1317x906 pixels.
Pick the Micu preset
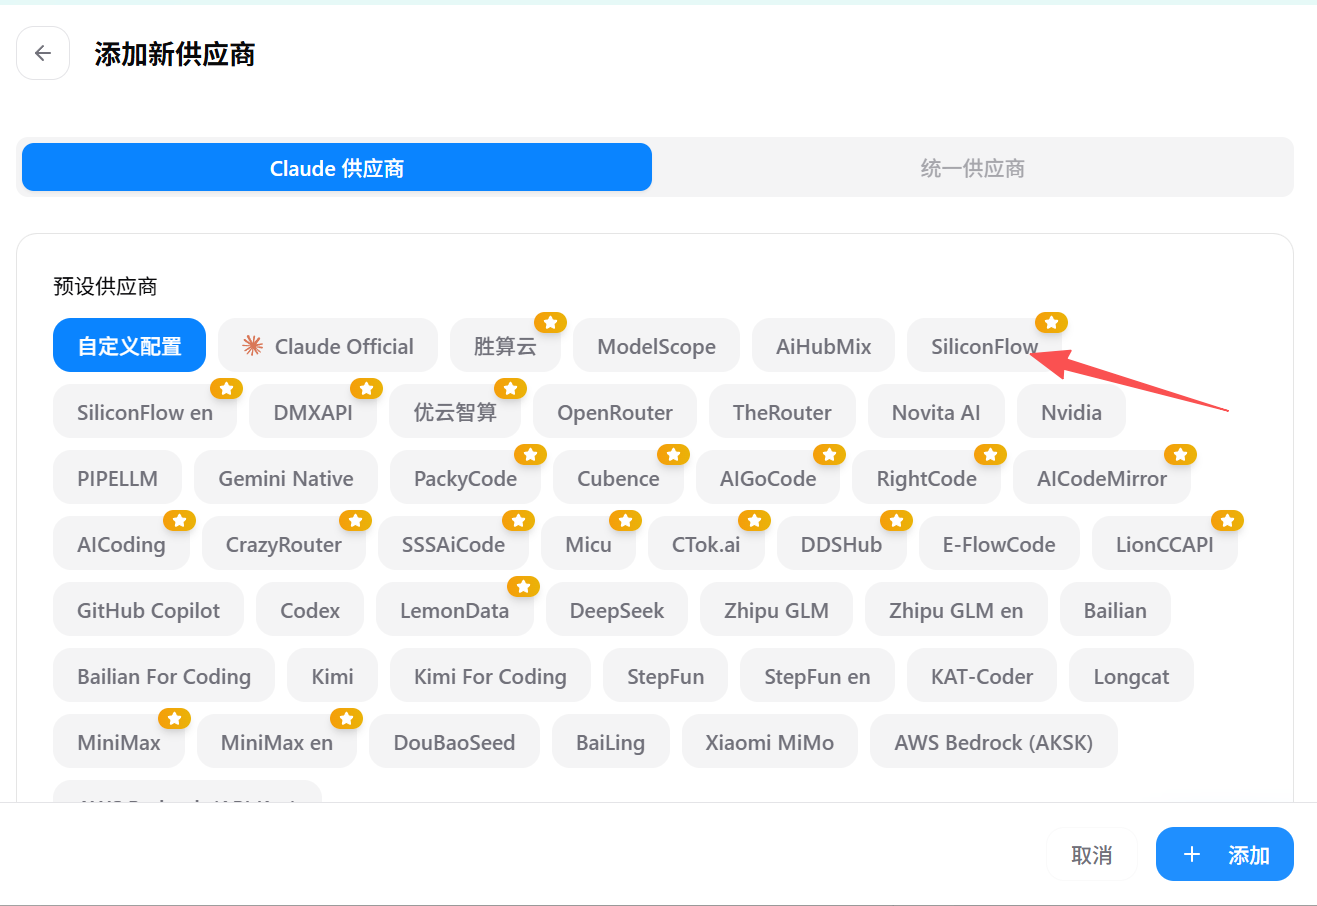coord(588,544)
